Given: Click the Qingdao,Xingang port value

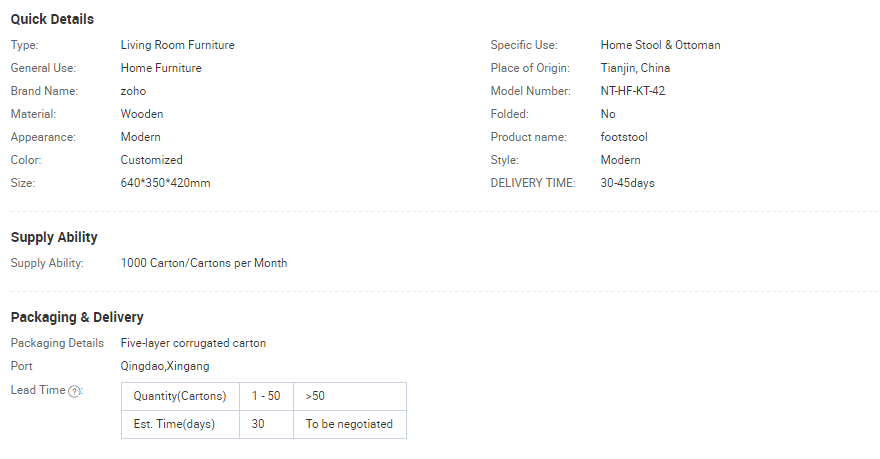Looking at the screenshot, I should pos(166,366).
